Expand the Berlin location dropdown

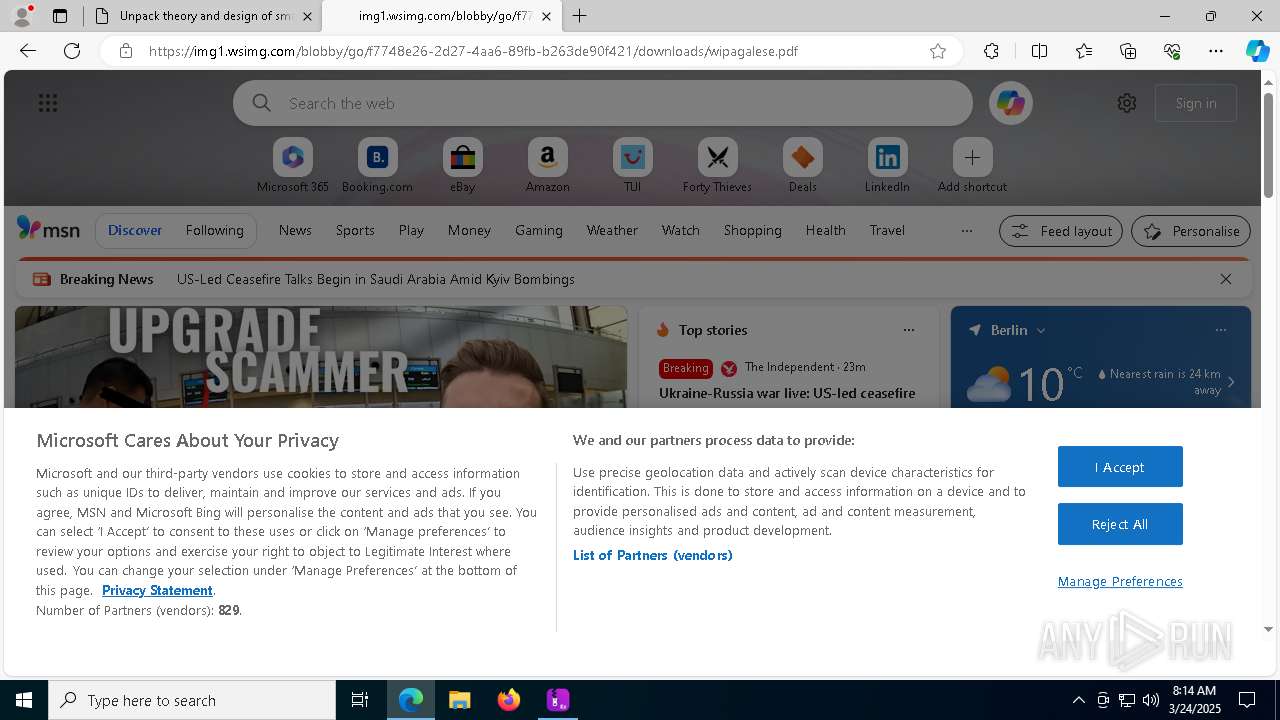pos(1041,330)
